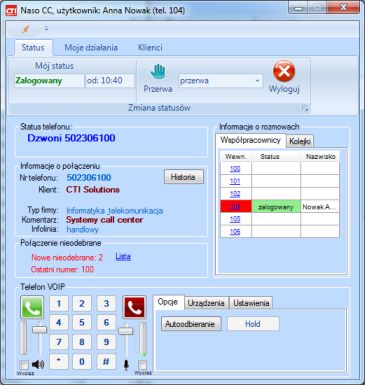This screenshot has height=385, width=365.
Task: Click the Przerwa hand icon
Action: click(158, 72)
